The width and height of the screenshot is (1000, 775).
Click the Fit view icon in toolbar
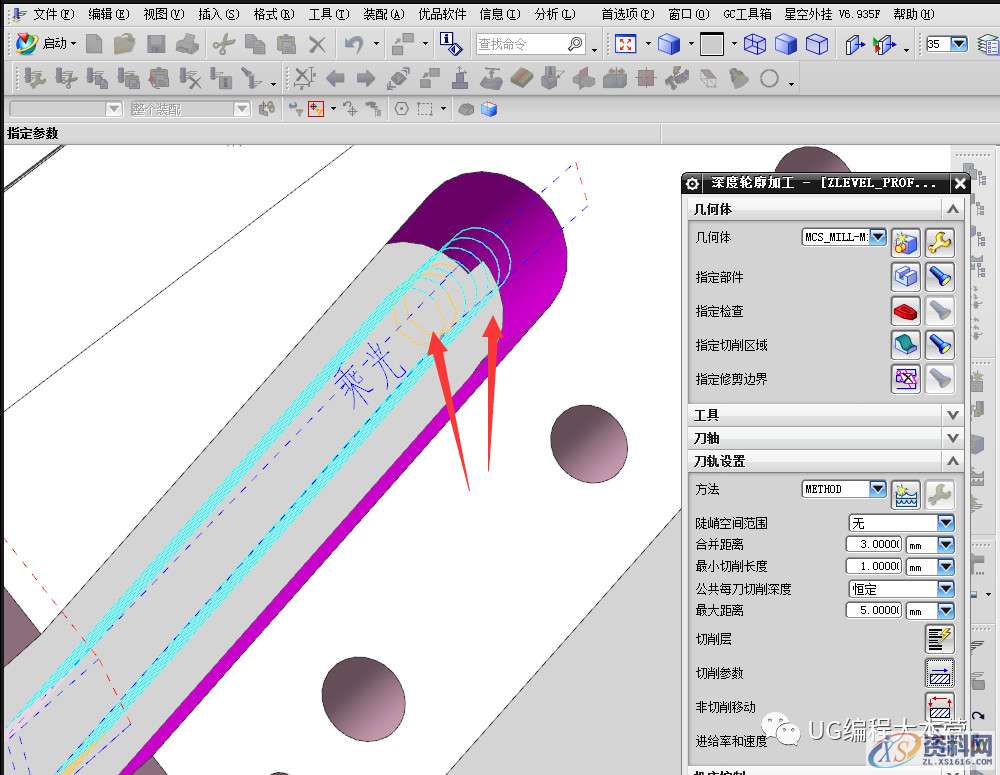[626, 44]
